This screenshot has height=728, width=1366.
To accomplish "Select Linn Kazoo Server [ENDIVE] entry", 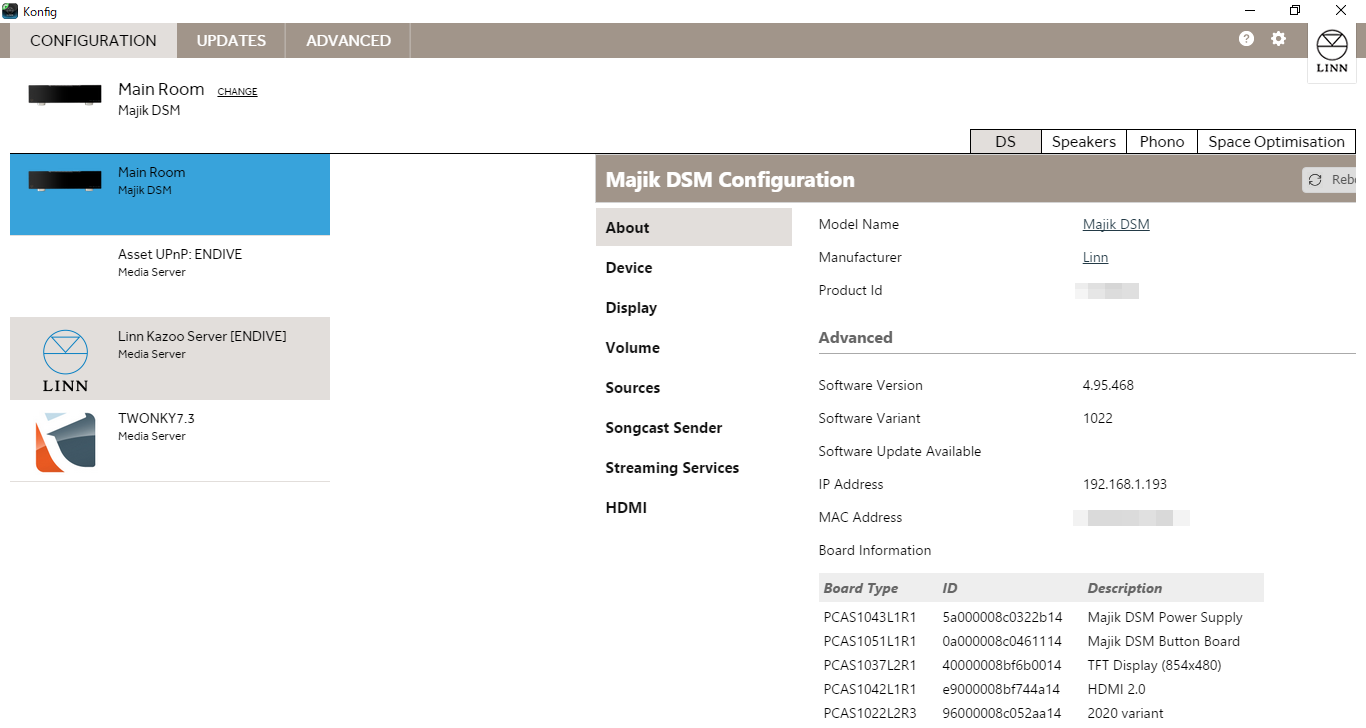I will coord(170,358).
